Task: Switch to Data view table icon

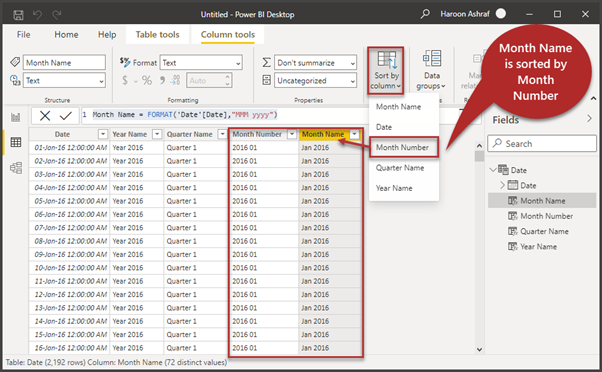Action: coord(16,142)
